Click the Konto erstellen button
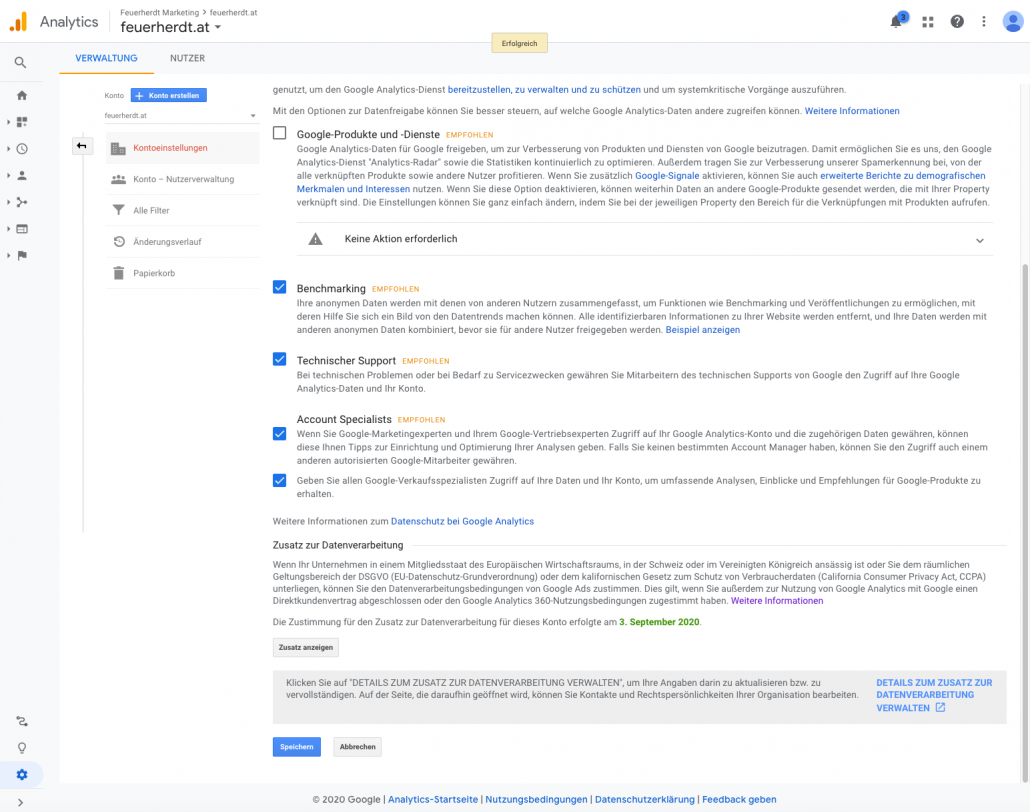 [x=169, y=95]
